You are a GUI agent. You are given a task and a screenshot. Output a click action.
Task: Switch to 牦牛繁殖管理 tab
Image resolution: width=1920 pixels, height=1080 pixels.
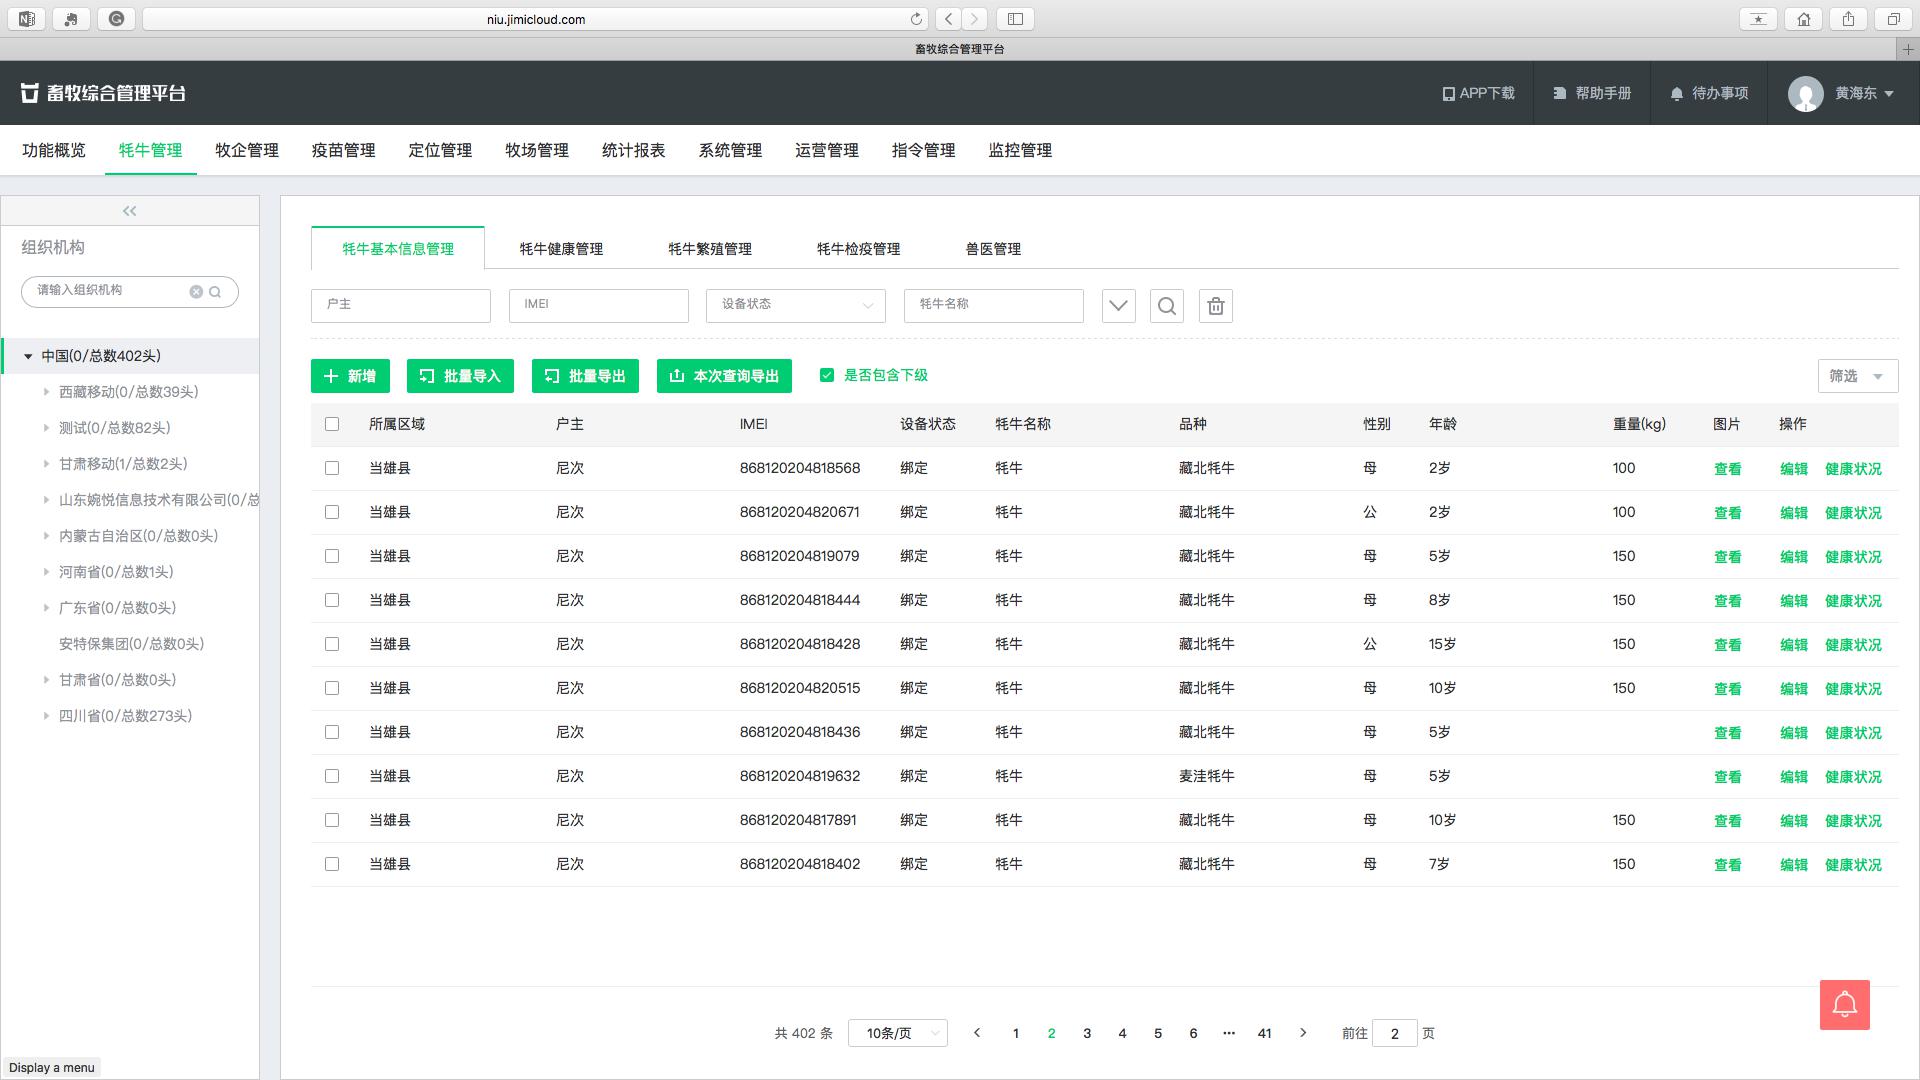(710, 249)
